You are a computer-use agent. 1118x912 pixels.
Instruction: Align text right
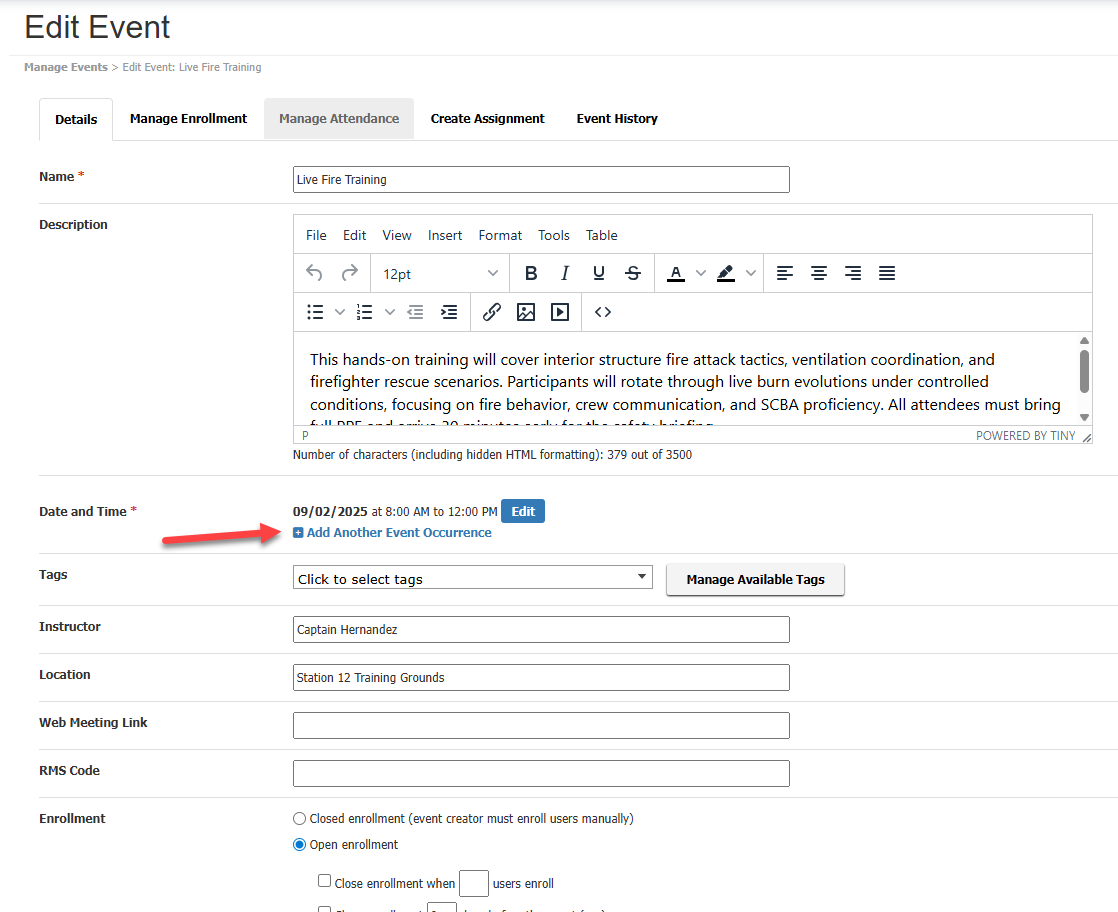click(x=853, y=273)
